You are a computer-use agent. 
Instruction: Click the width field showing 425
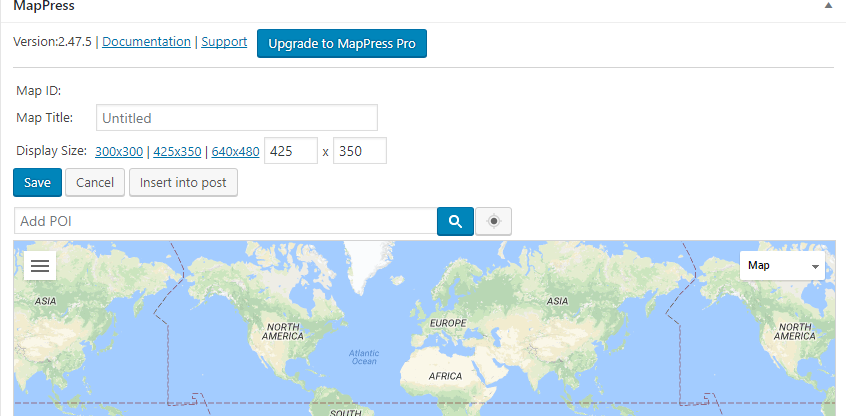[291, 151]
